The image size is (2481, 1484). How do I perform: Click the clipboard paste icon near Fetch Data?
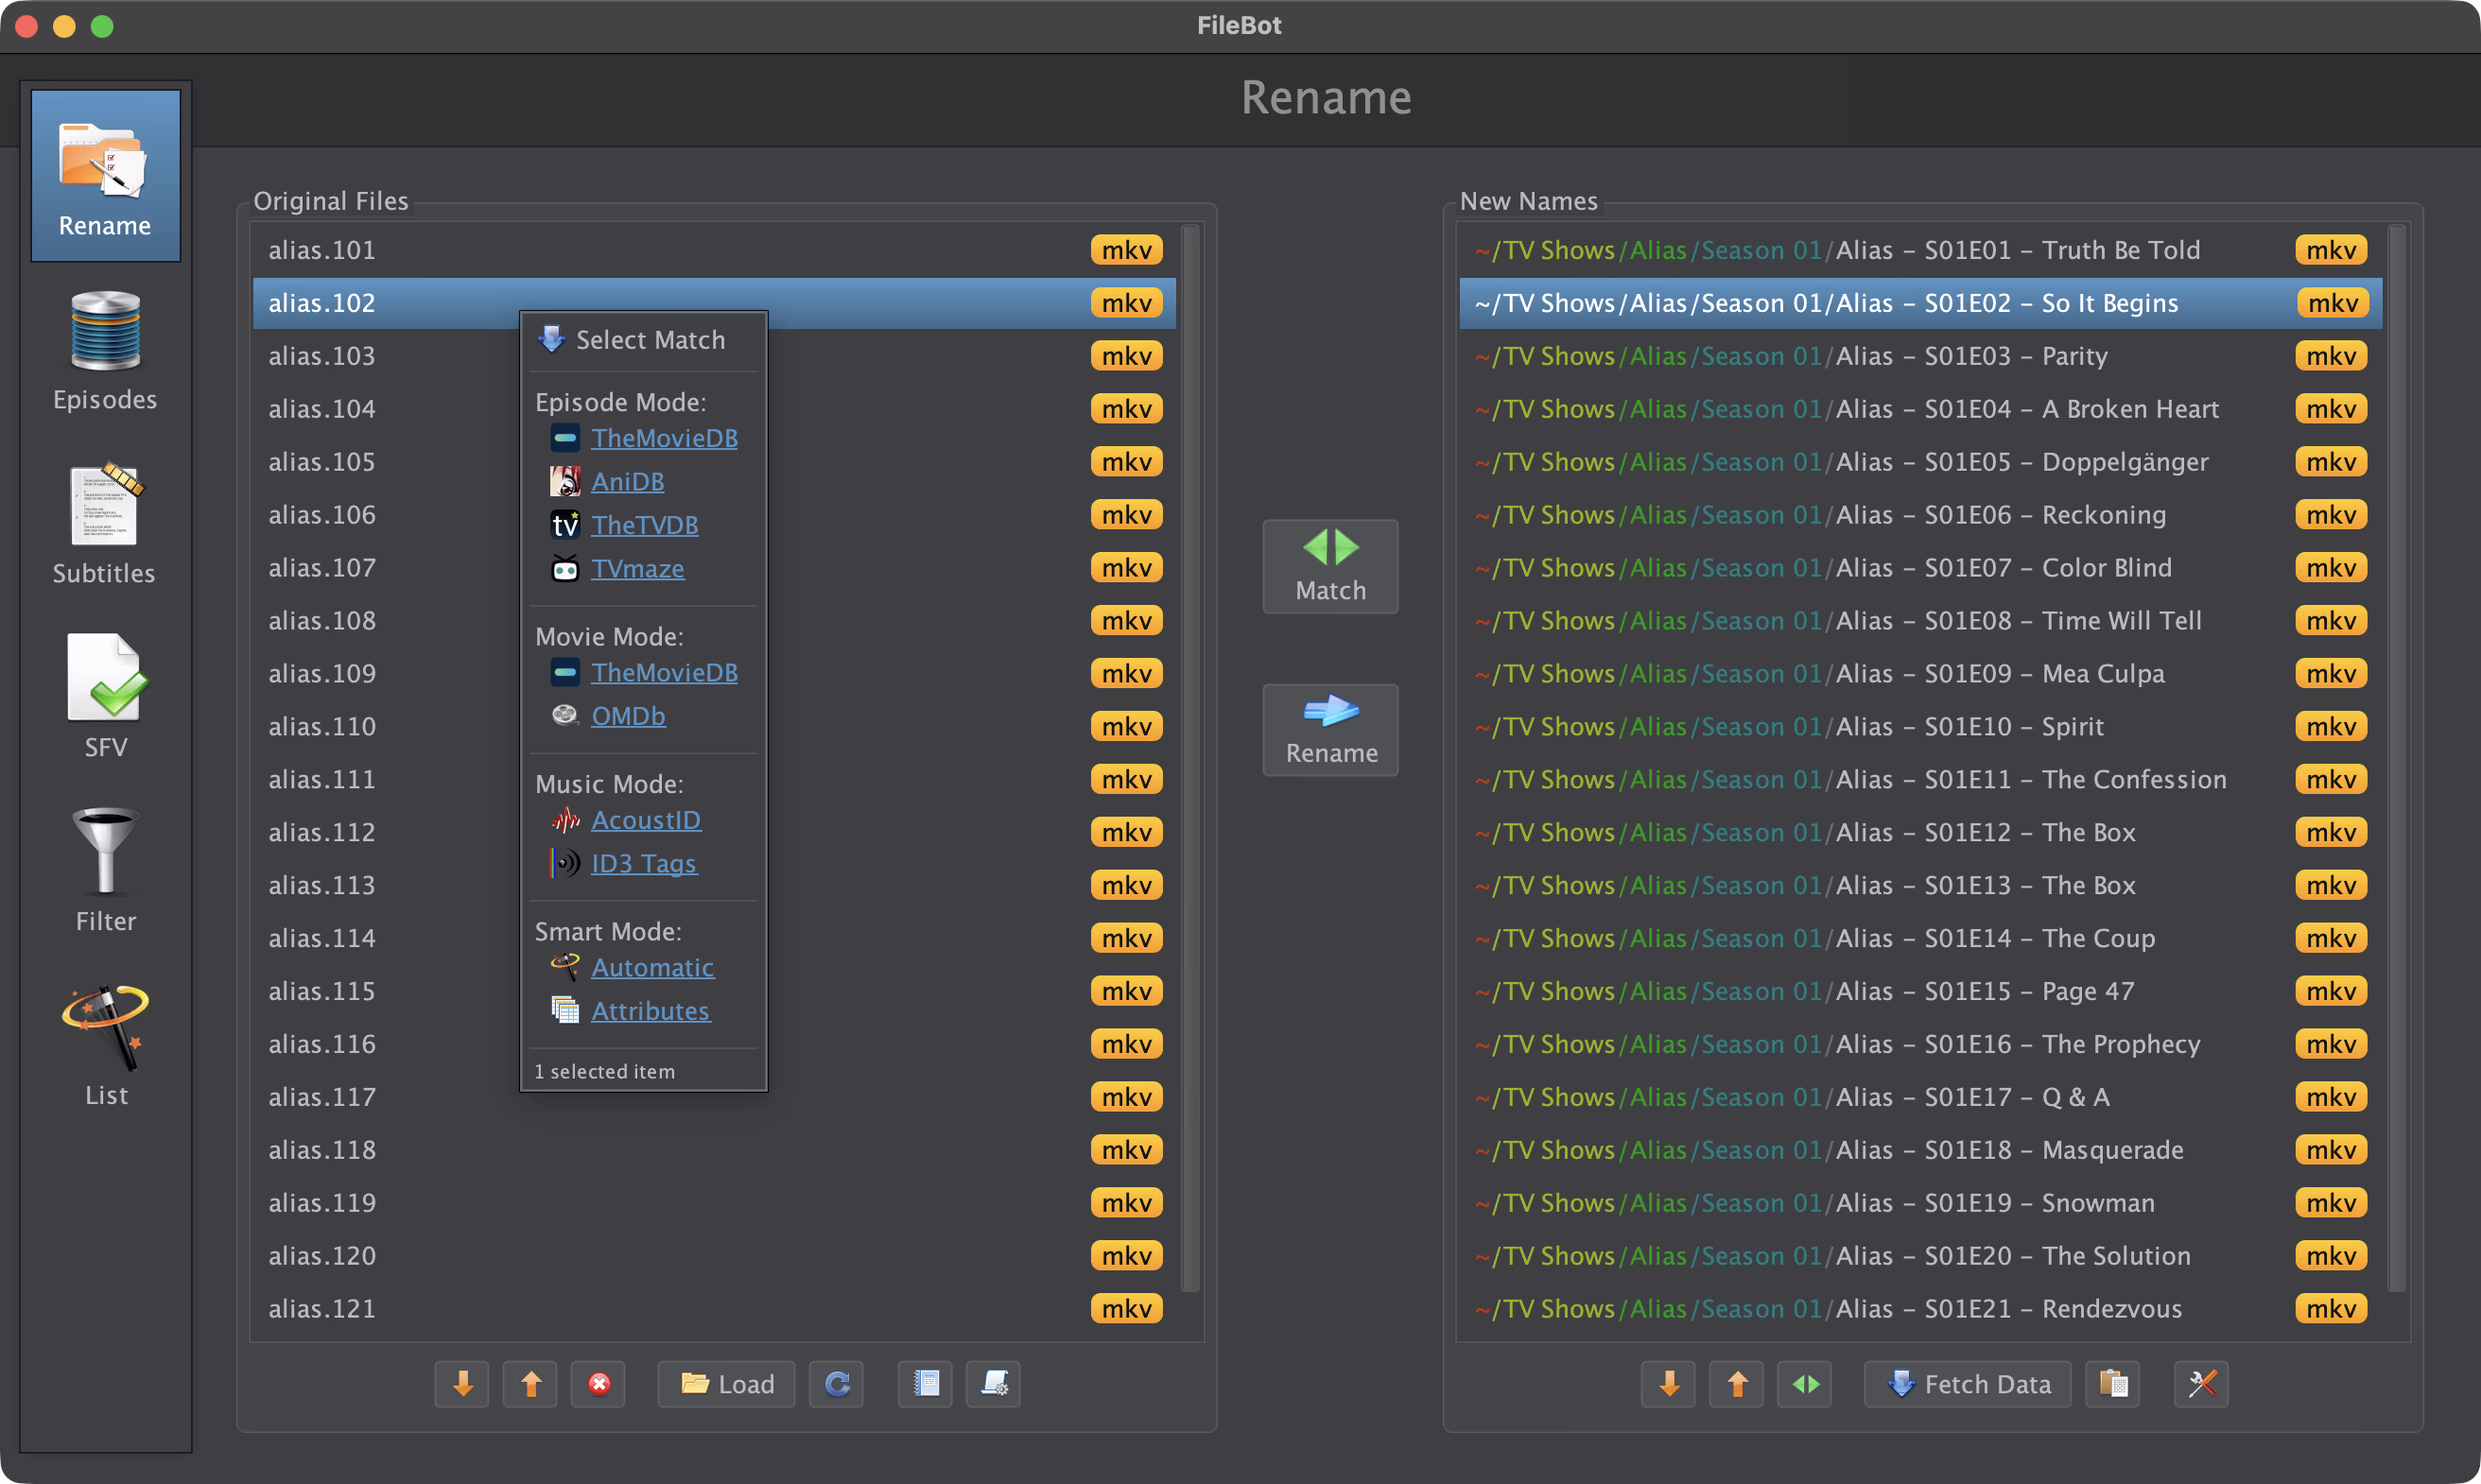[x=2113, y=1384]
